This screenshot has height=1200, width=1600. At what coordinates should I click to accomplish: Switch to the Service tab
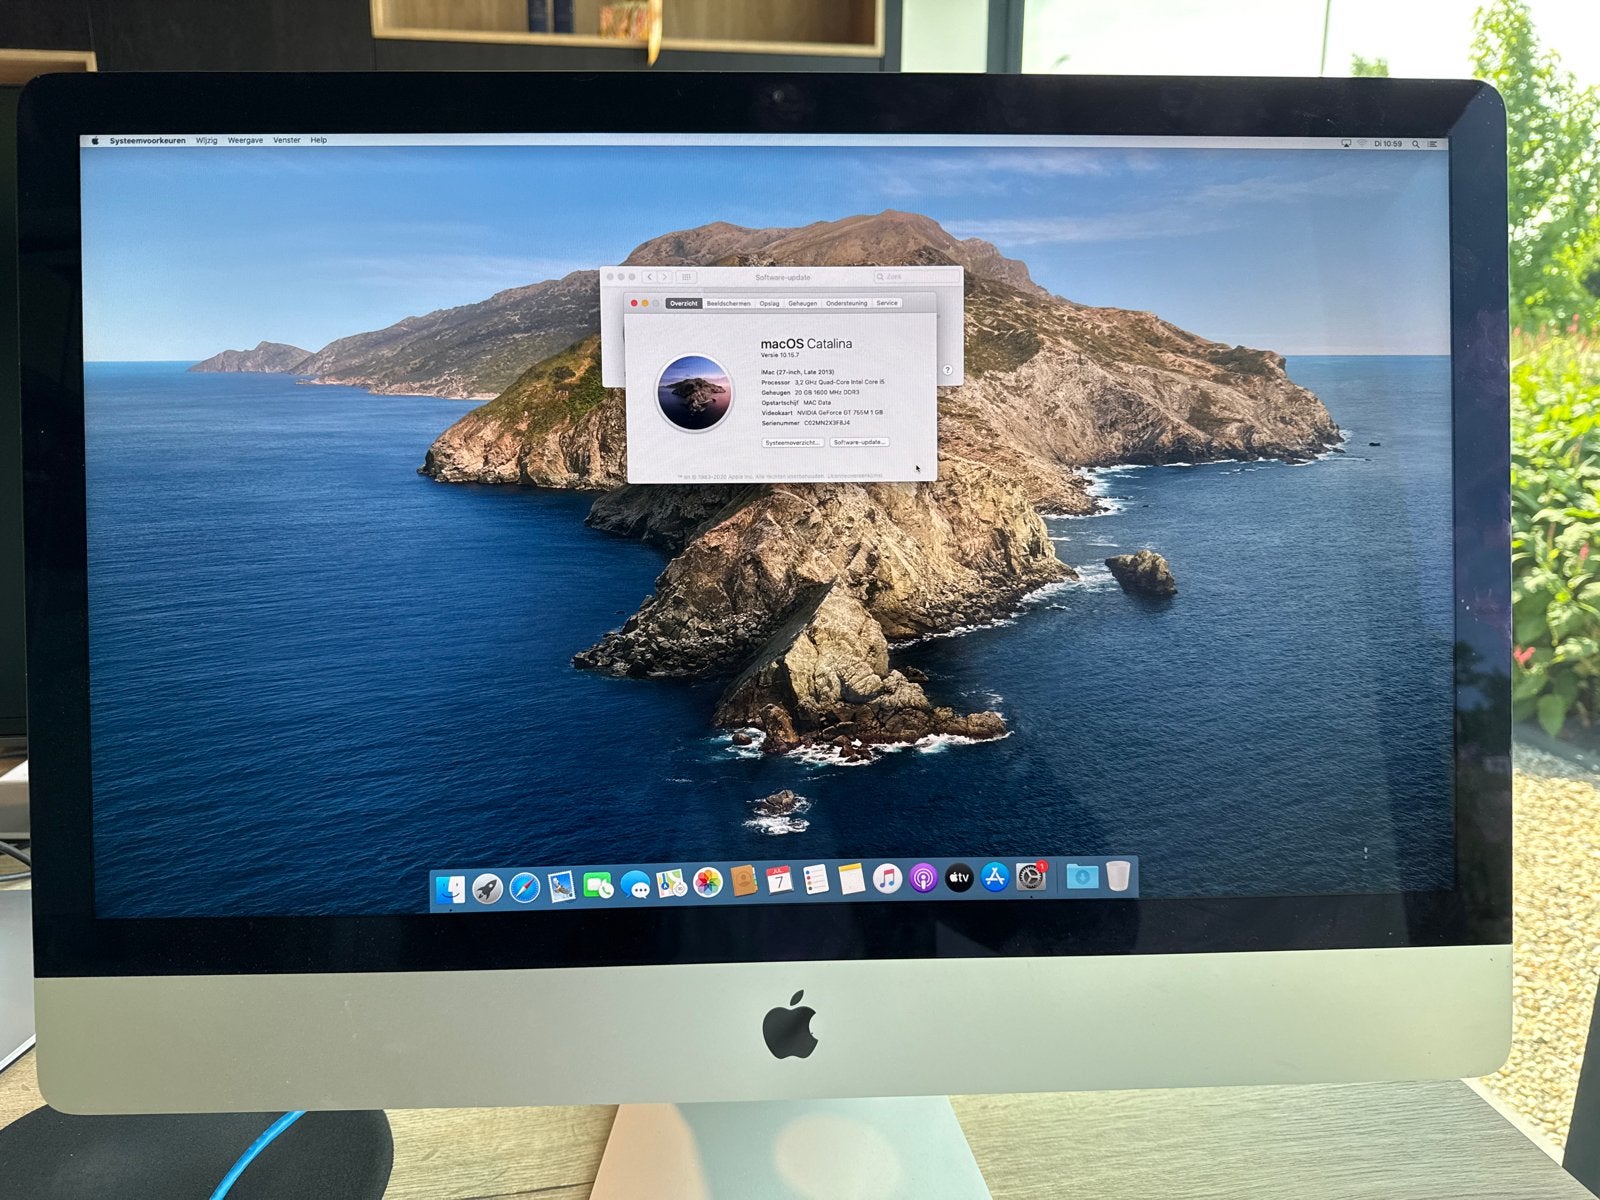[x=887, y=303]
